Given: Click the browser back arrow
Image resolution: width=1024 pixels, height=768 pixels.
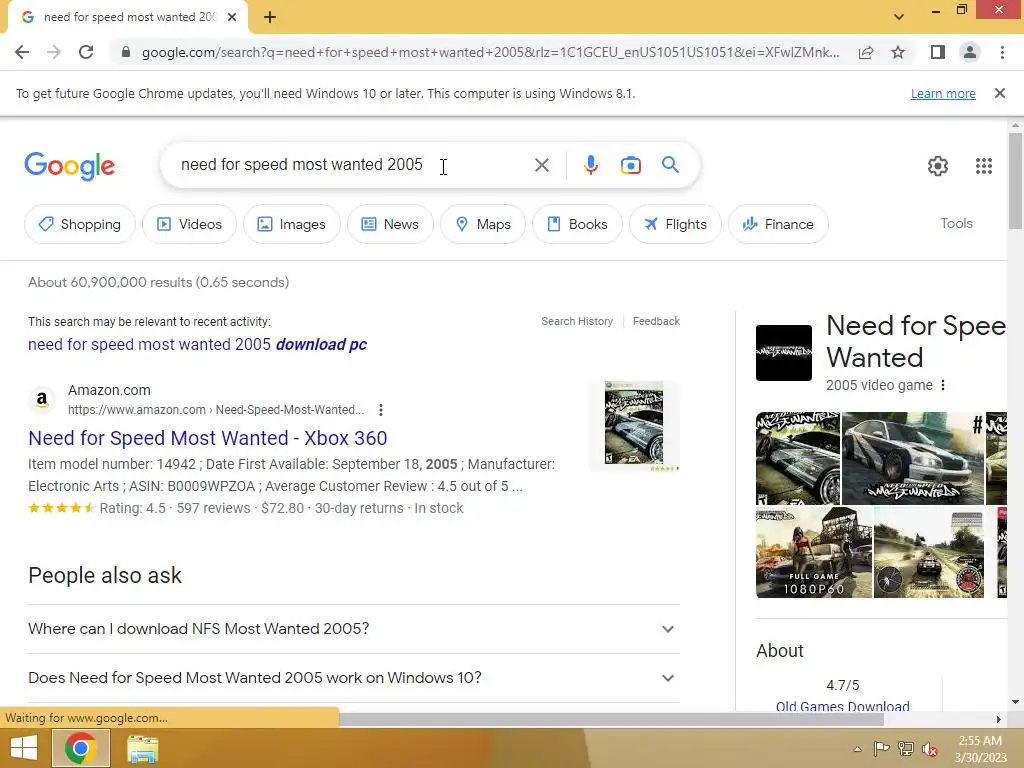Looking at the screenshot, I should [x=22, y=52].
